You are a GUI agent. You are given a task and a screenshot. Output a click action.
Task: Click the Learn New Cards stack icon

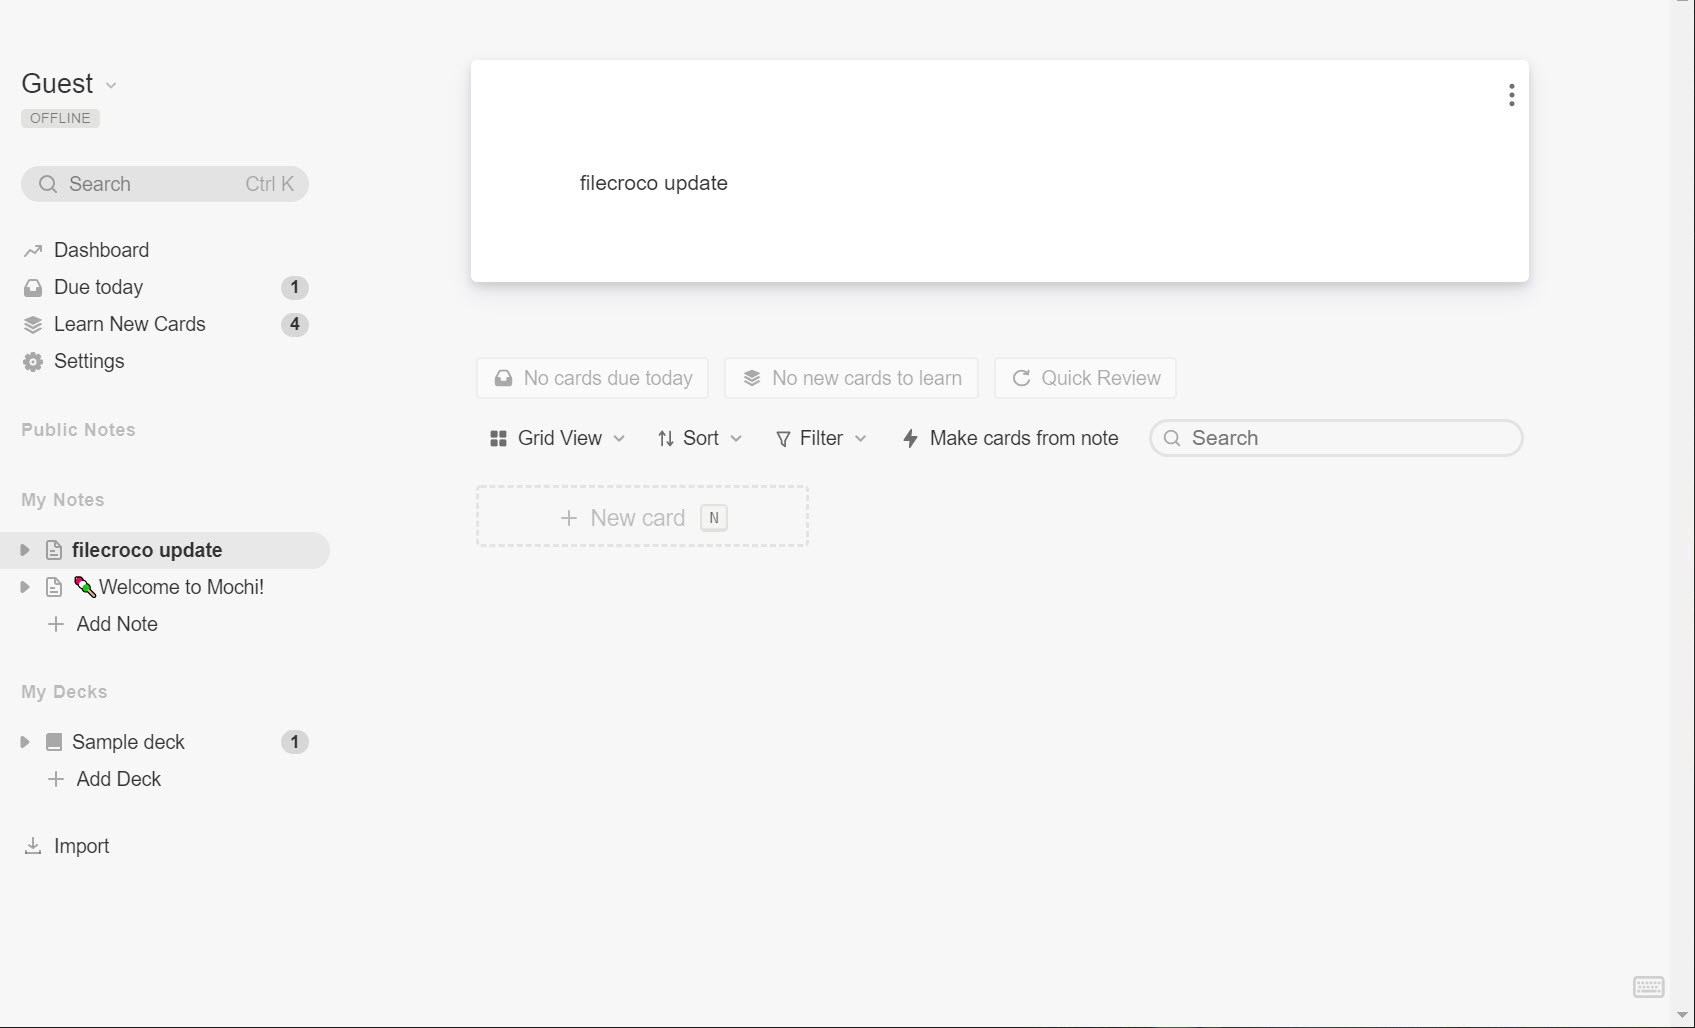click(33, 325)
